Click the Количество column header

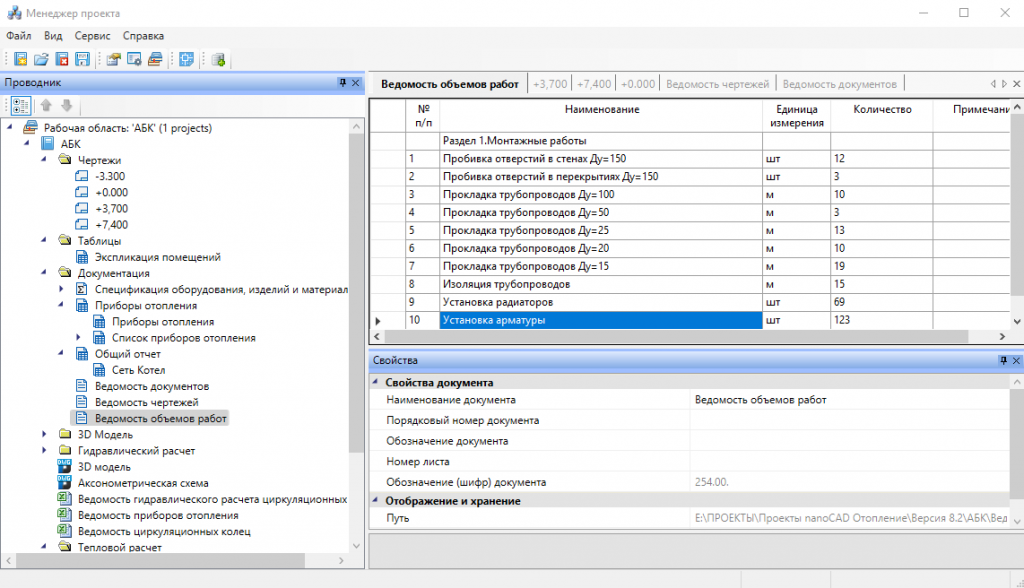click(x=882, y=116)
